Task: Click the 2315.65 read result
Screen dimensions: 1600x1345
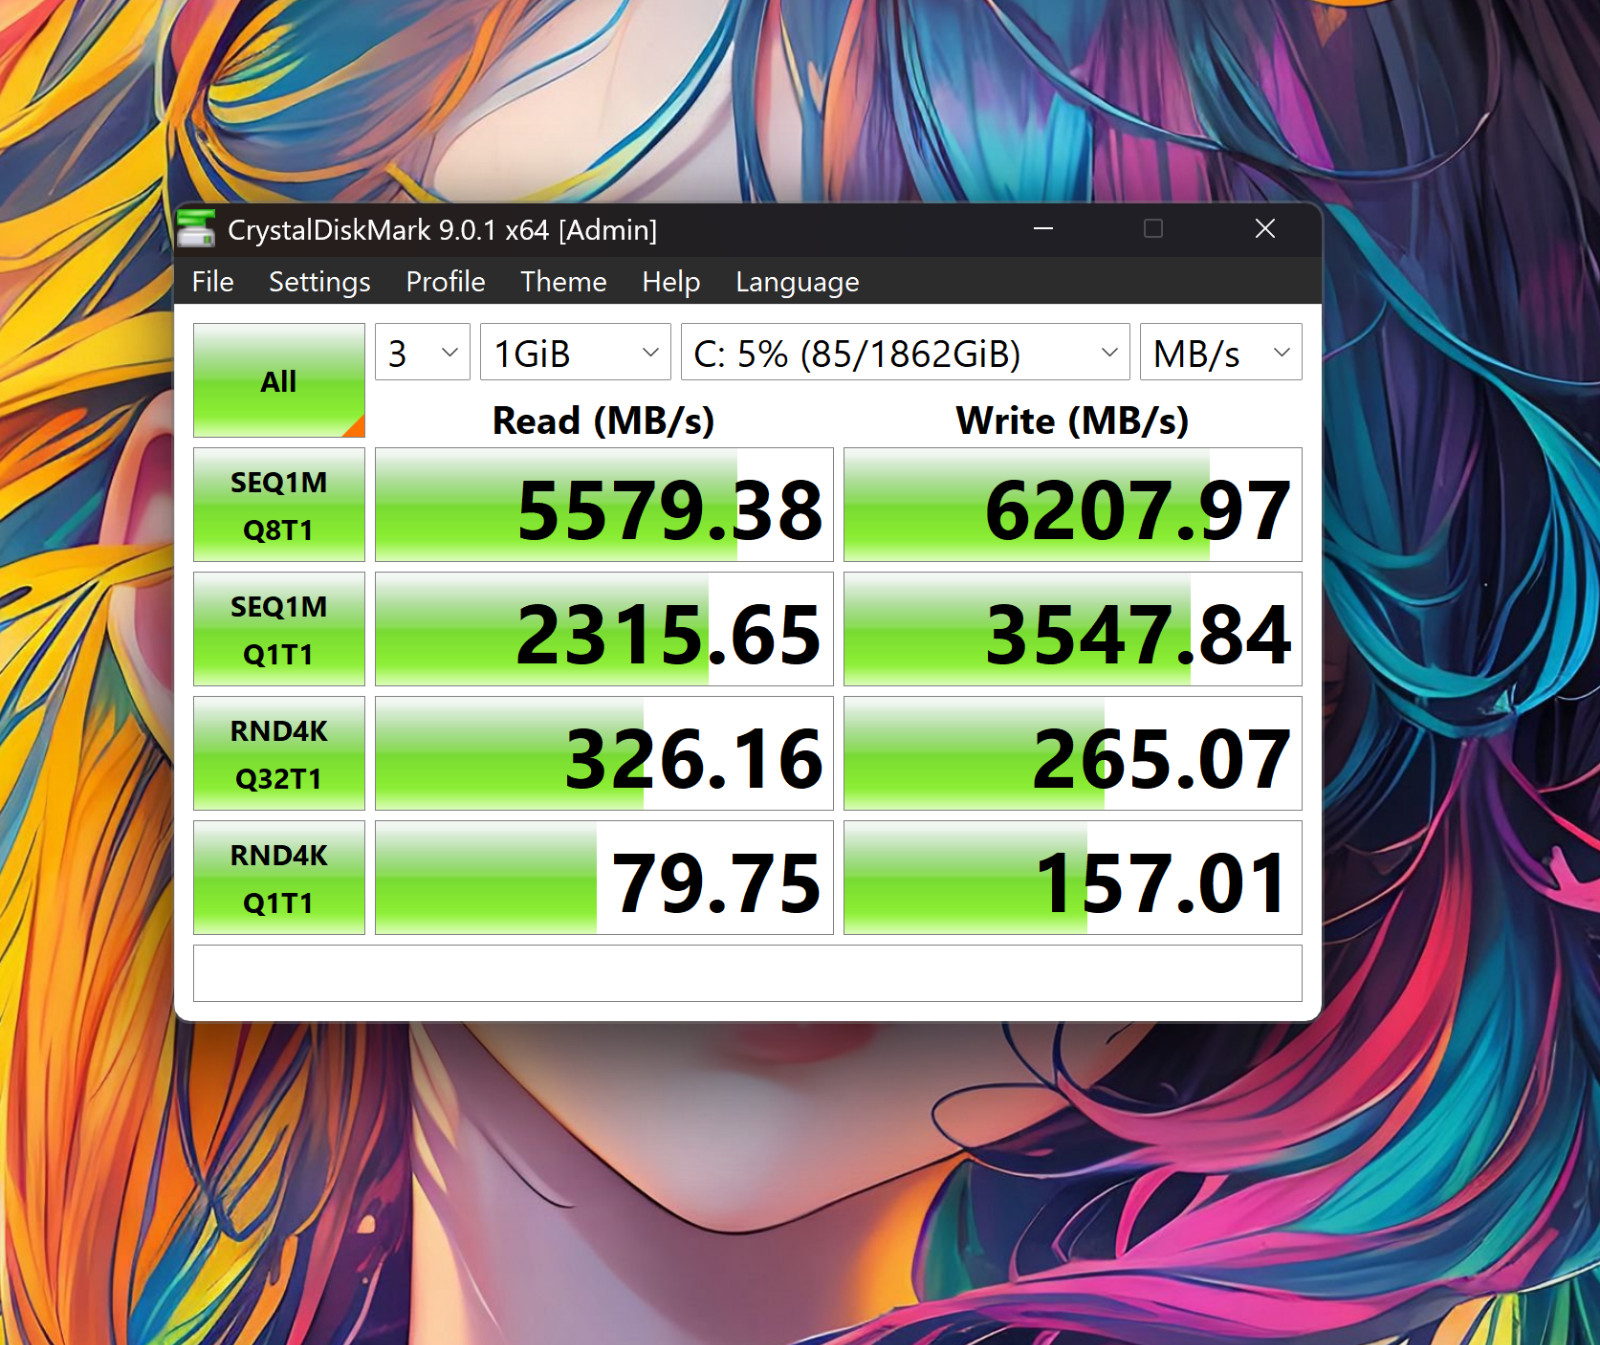Action: tap(604, 629)
